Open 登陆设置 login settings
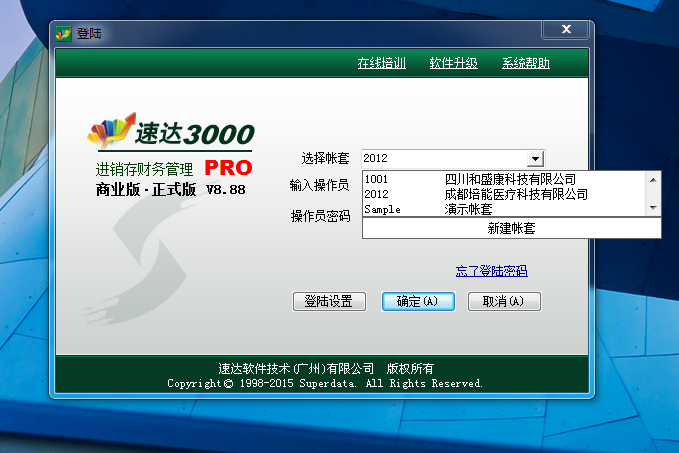 [x=329, y=301]
